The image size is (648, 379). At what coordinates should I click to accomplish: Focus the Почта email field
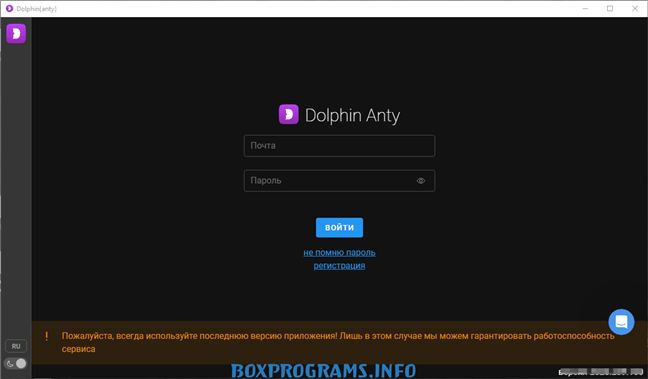pos(339,145)
